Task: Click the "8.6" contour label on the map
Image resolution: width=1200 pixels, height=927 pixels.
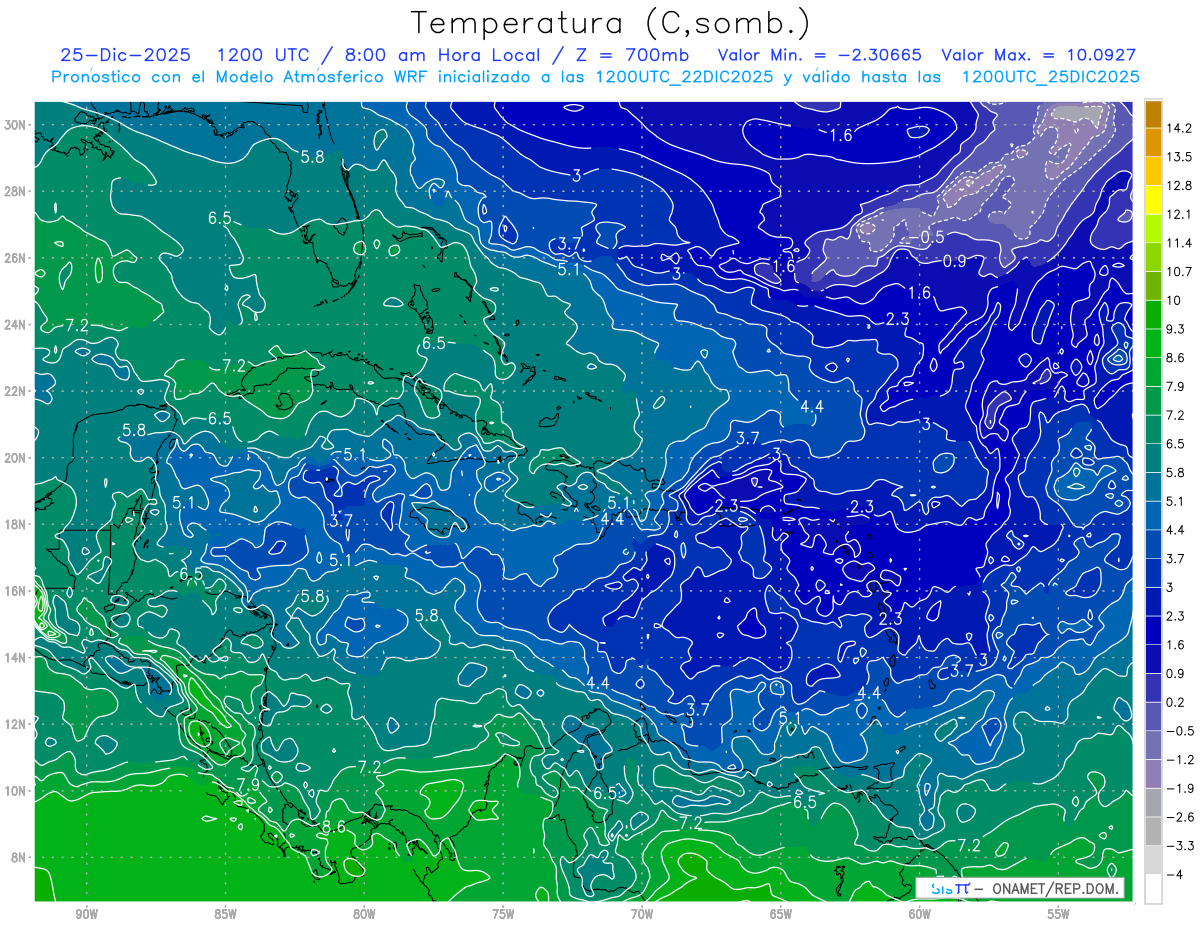Action: point(334,826)
